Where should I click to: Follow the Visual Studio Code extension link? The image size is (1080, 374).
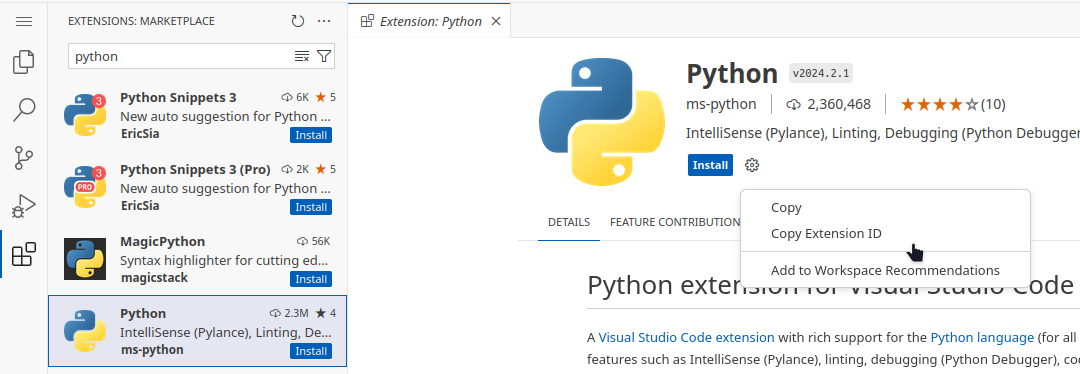click(686, 337)
